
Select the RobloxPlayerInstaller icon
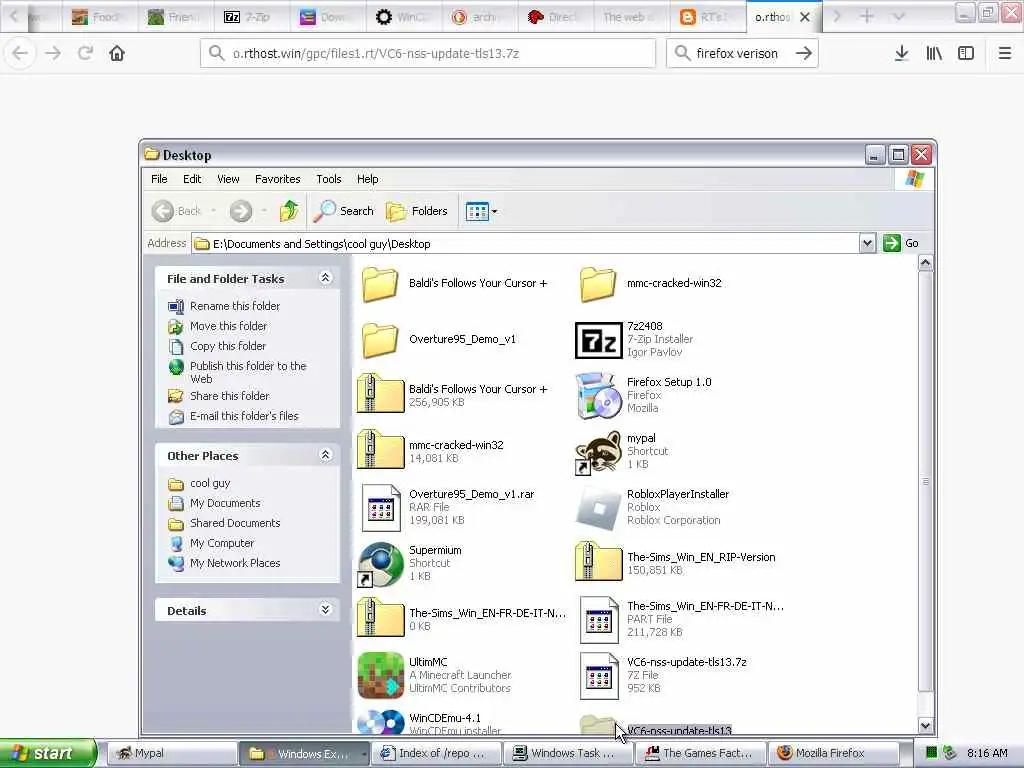click(x=598, y=507)
